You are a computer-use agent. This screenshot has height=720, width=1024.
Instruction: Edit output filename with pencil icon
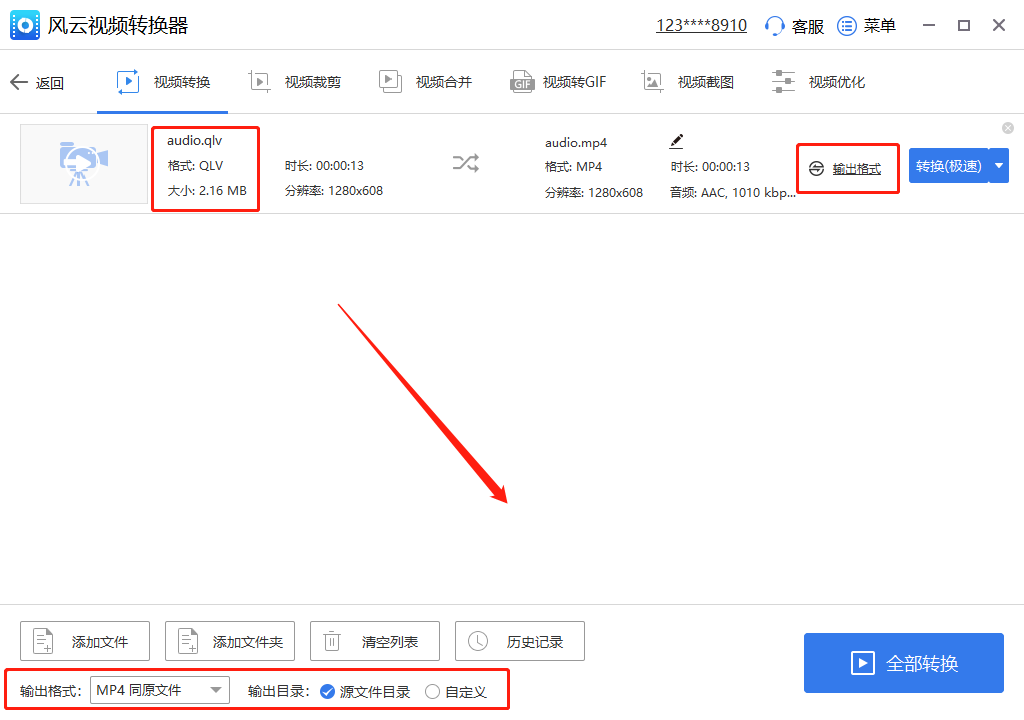pyautogui.click(x=677, y=140)
